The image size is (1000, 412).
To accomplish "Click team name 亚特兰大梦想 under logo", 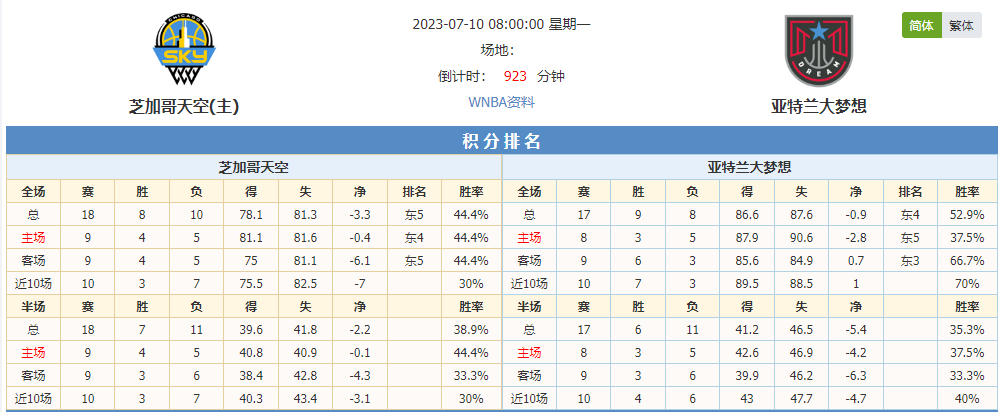I will tap(819, 107).
